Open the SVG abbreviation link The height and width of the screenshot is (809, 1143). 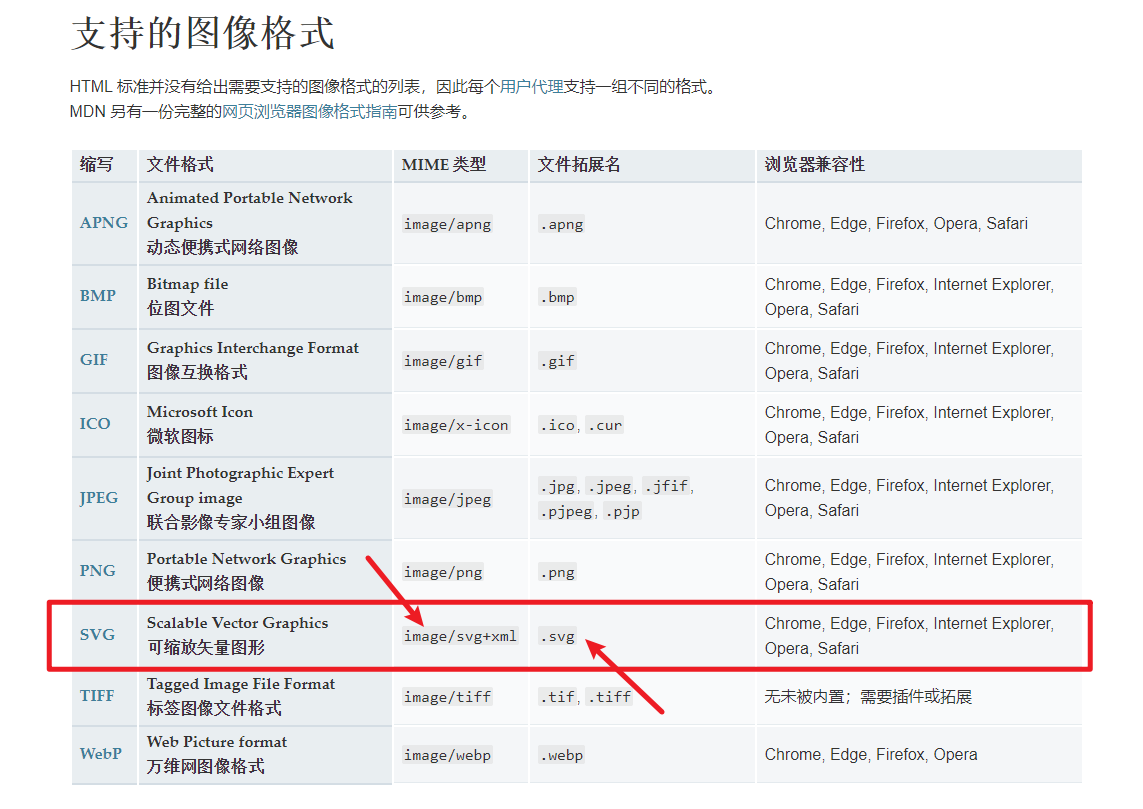coord(97,635)
